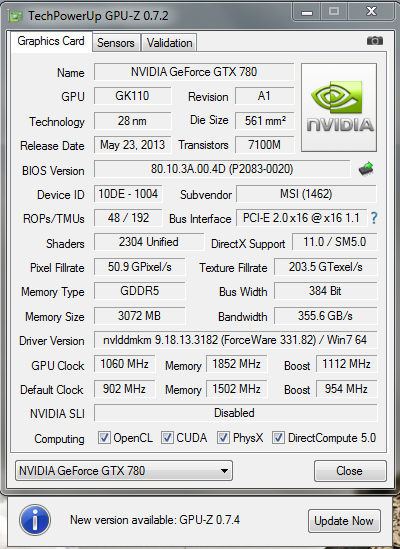Click the Boost clock field 1112 MHz

coord(346,364)
